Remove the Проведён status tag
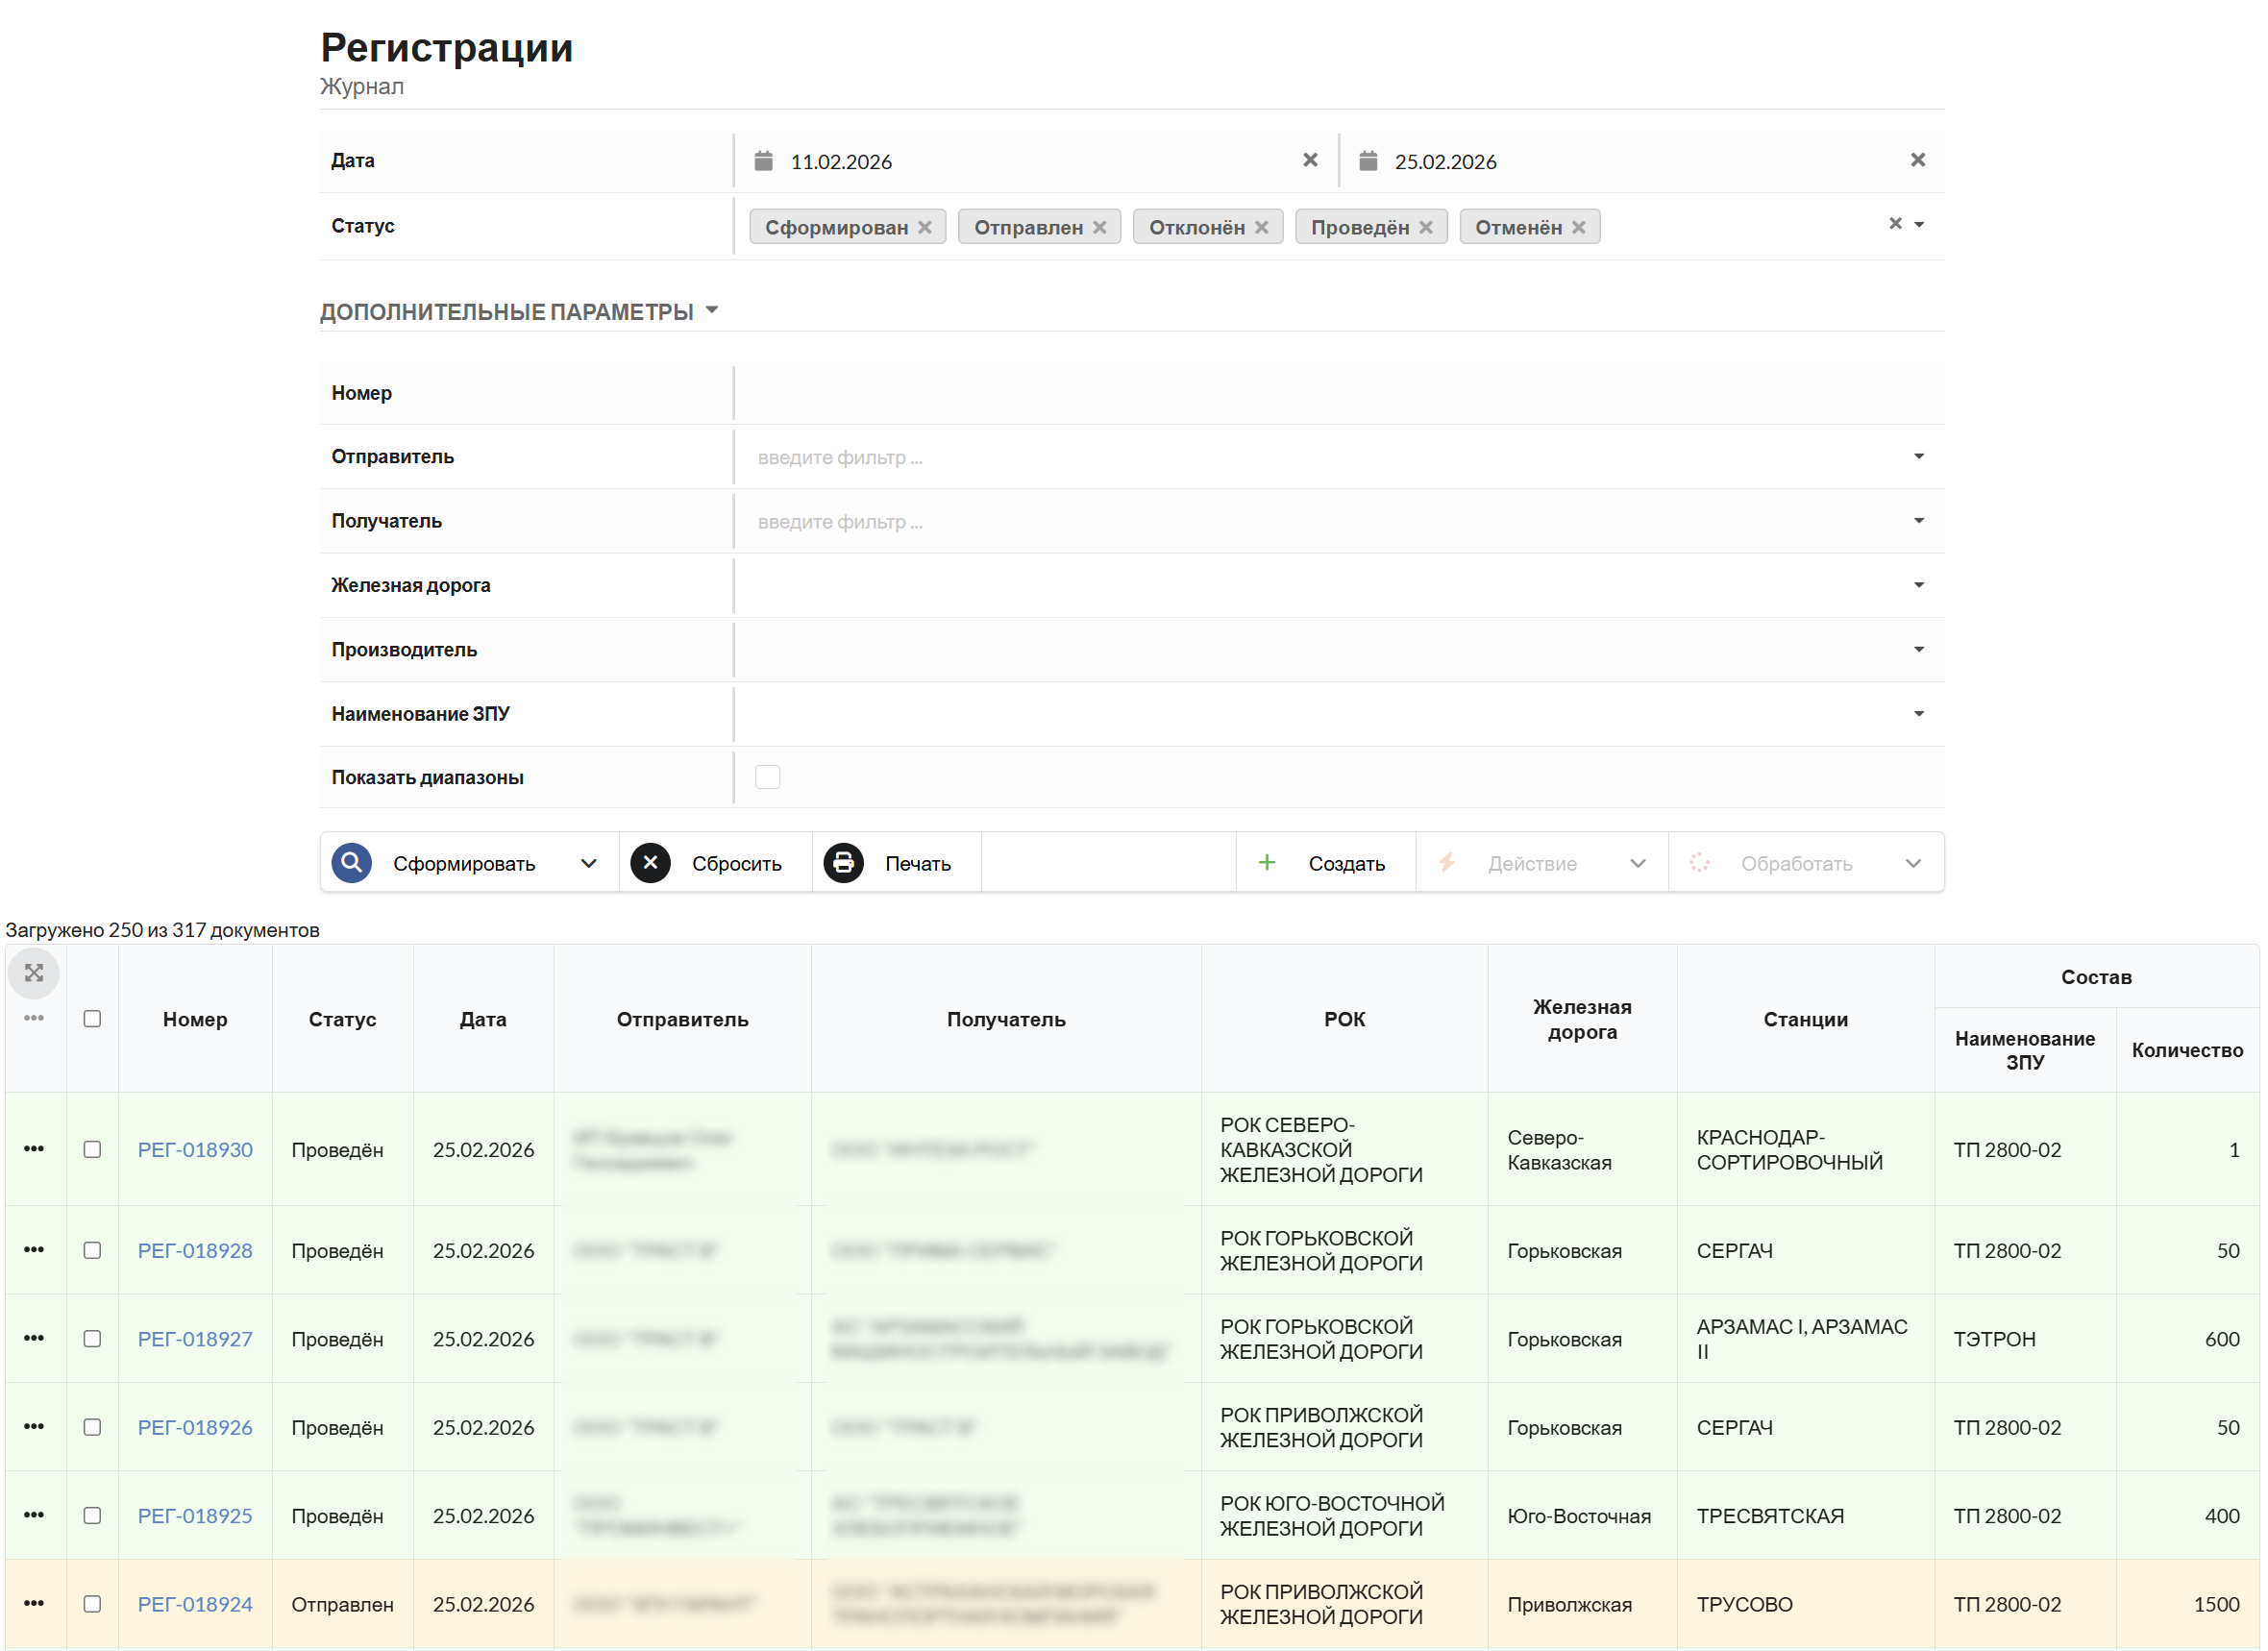Screen dimensions: 2268x1651 (x=1426, y=227)
